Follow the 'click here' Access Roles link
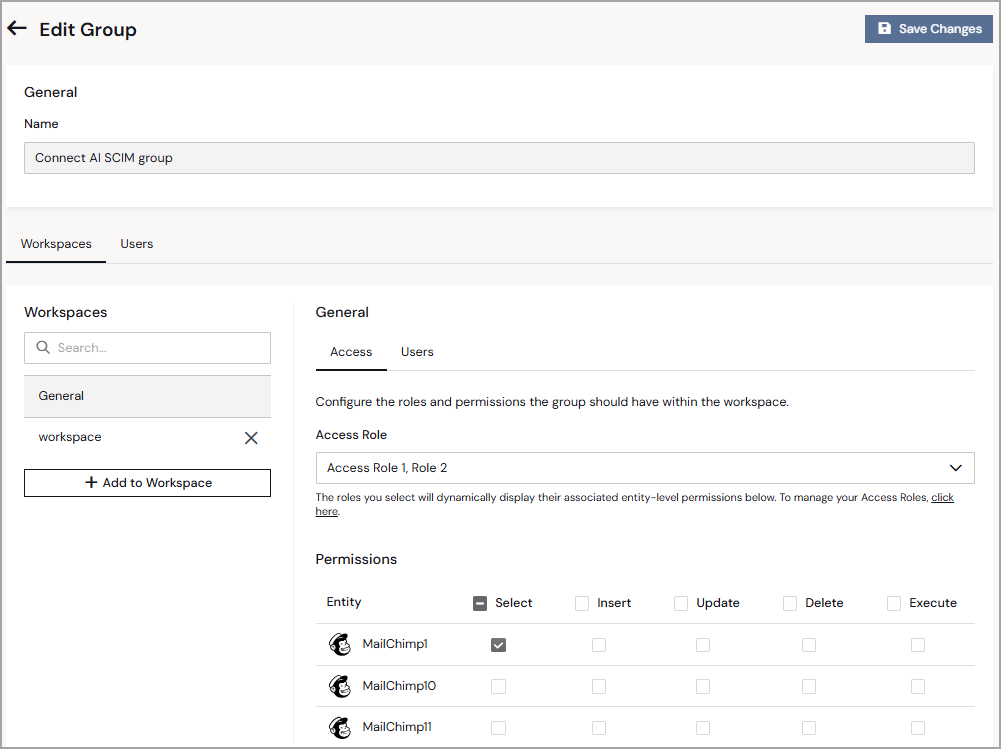This screenshot has width=1001, height=749. [942, 497]
